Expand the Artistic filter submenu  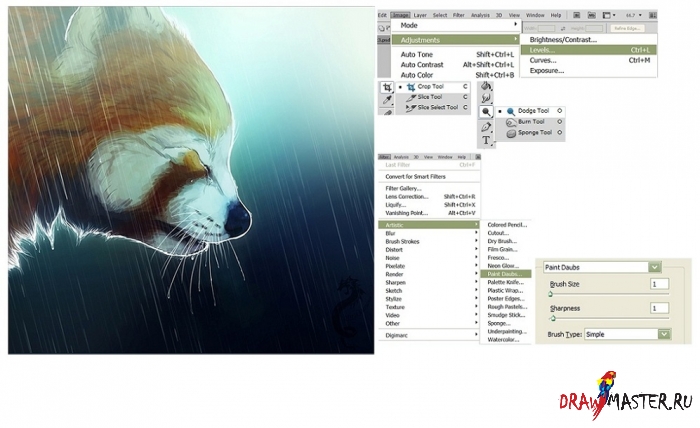tap(429, 225)
